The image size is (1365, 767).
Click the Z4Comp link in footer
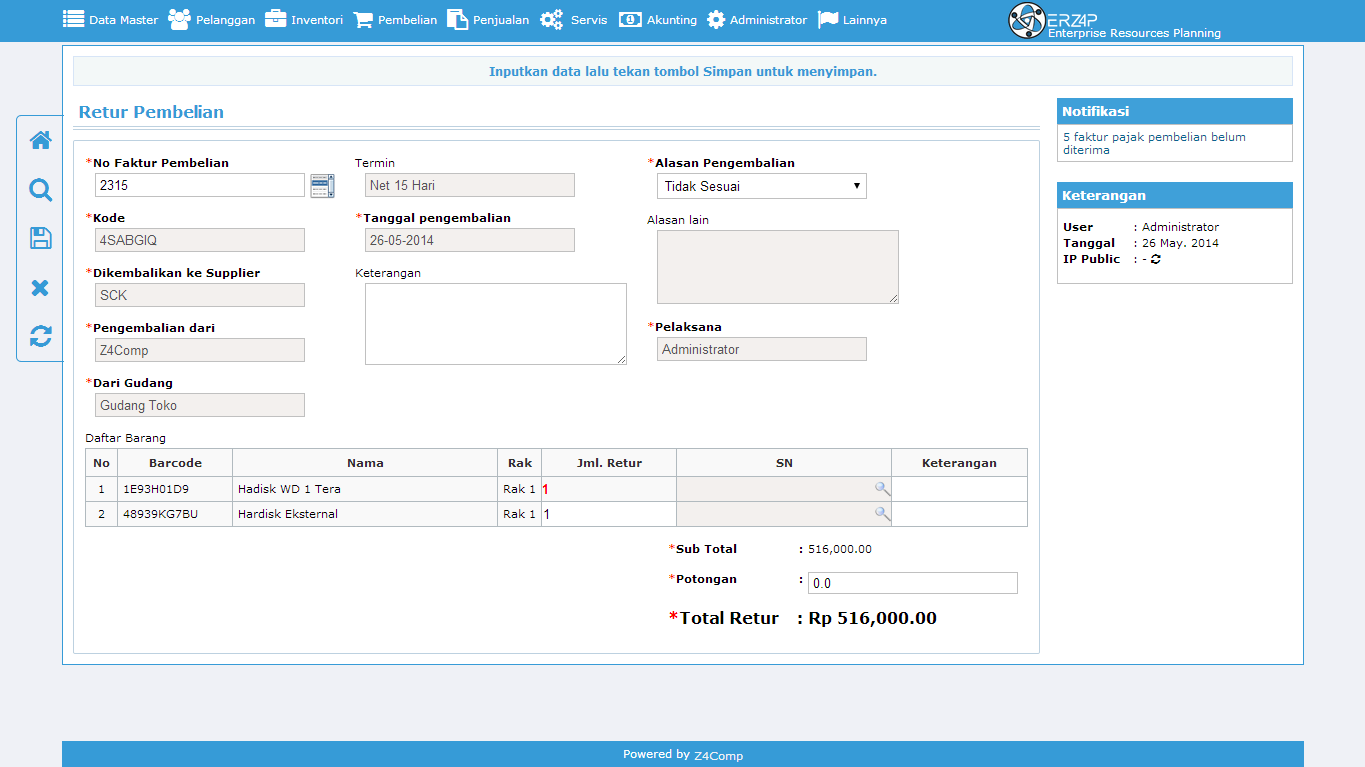pos(718,756)
